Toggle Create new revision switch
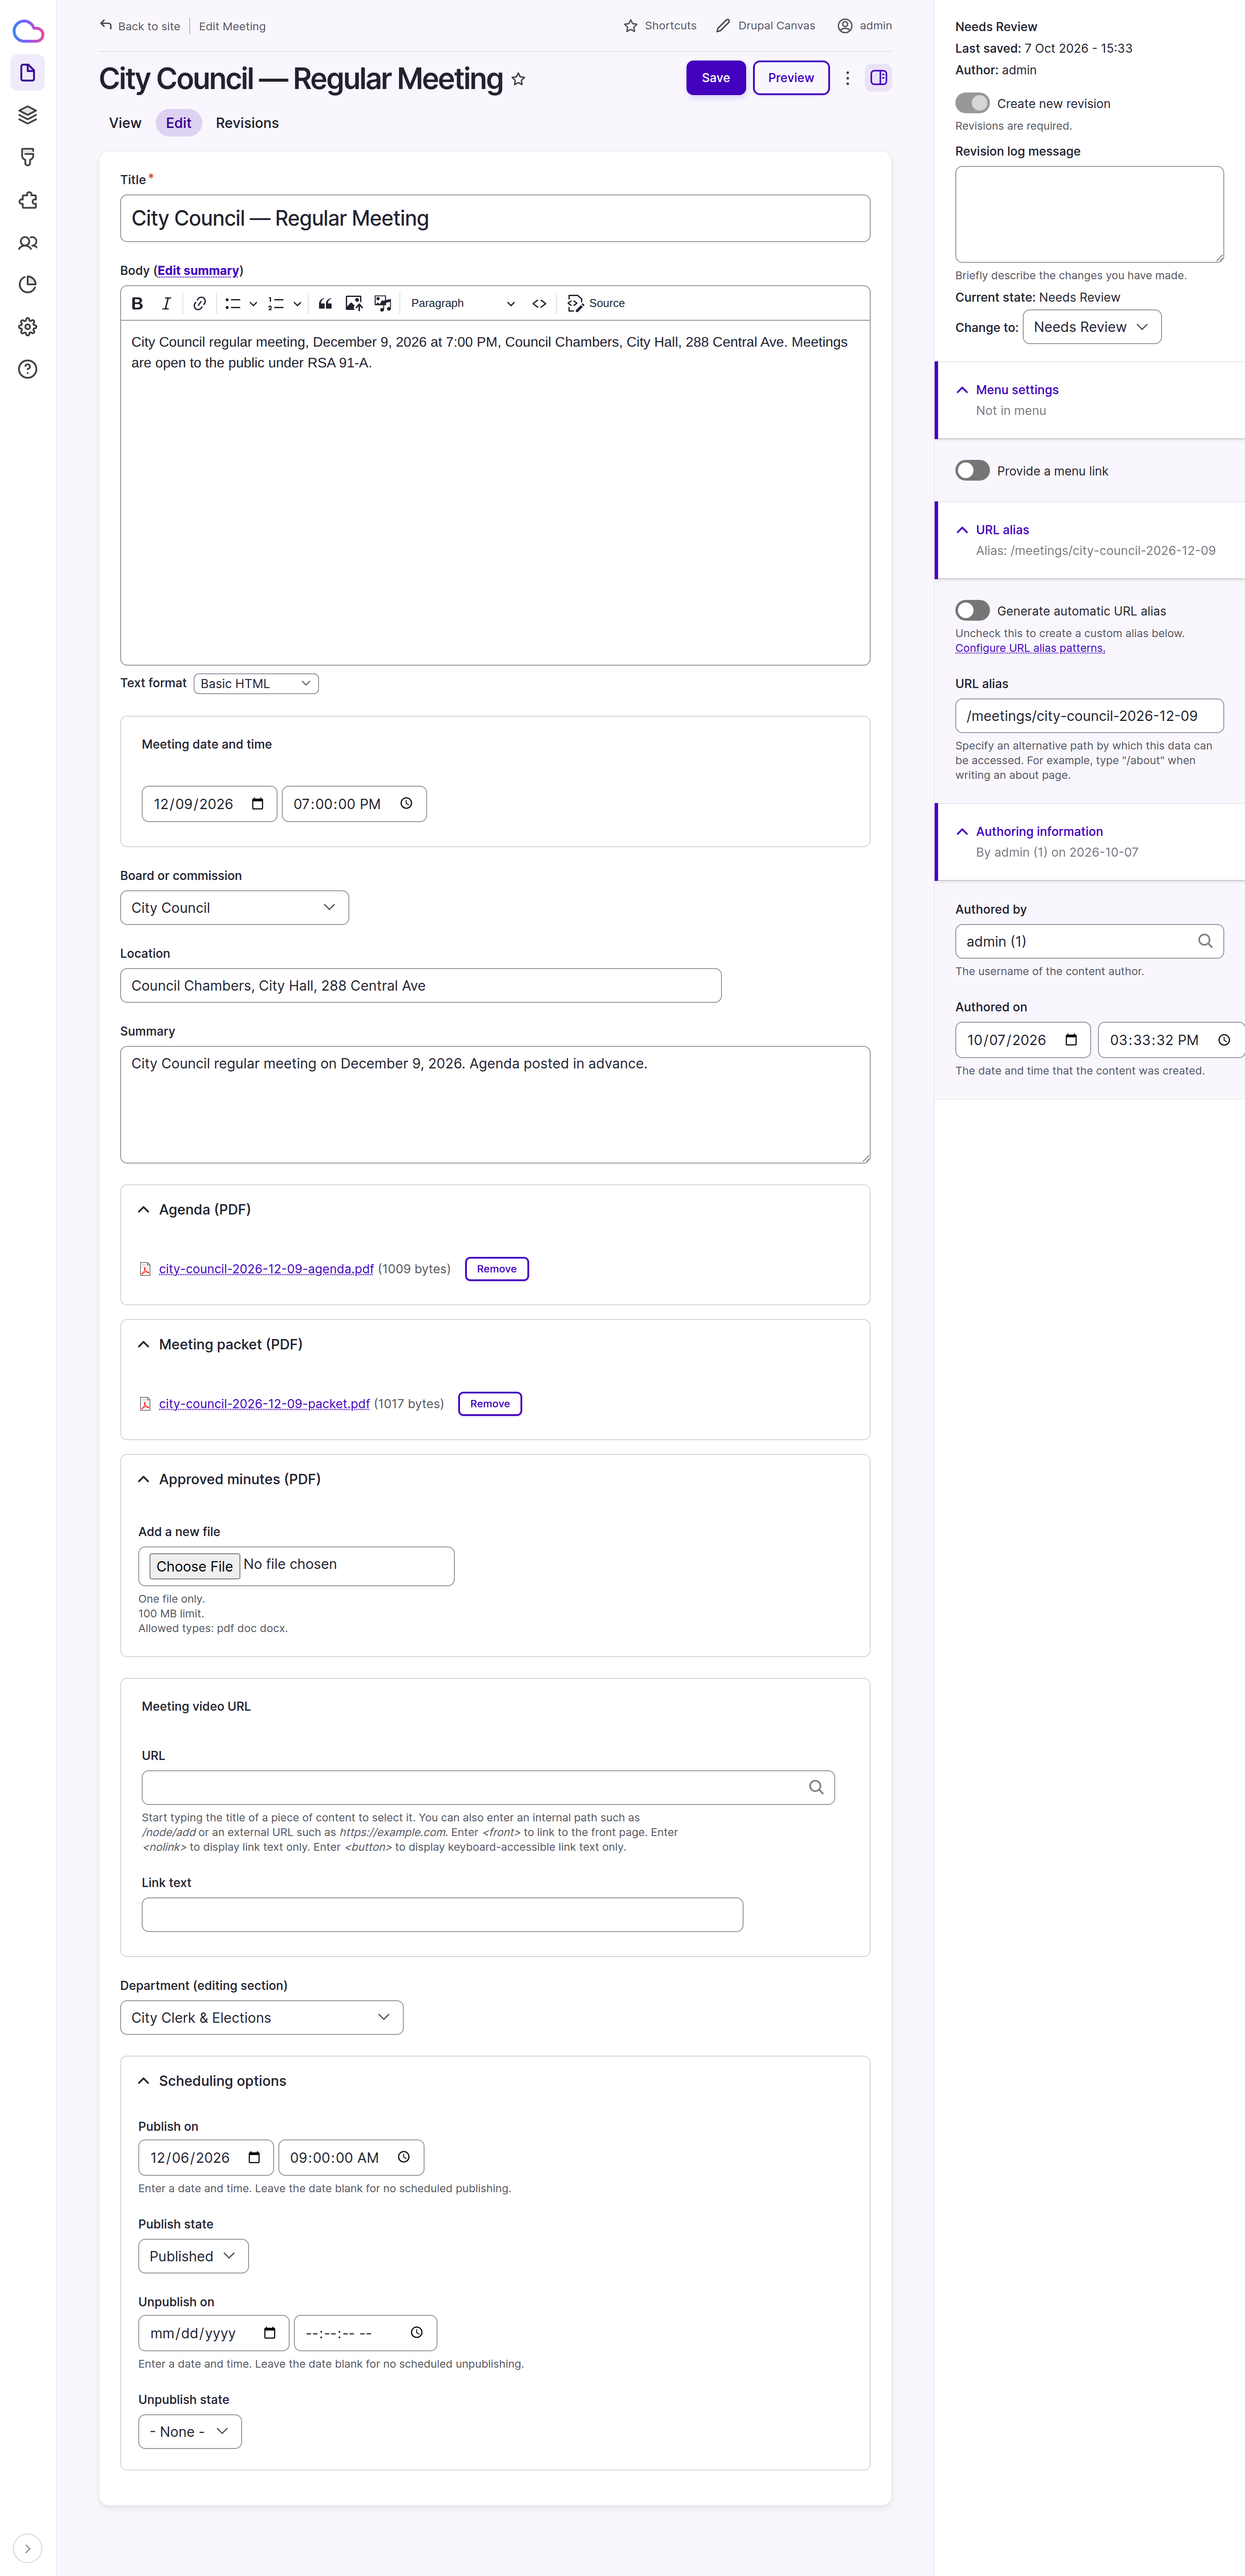 click(972, 103)
